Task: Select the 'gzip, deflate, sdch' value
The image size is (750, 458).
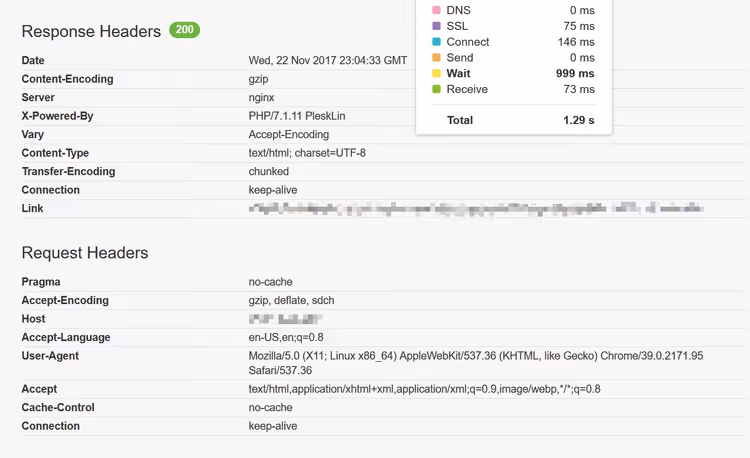Action: point(291,300)
